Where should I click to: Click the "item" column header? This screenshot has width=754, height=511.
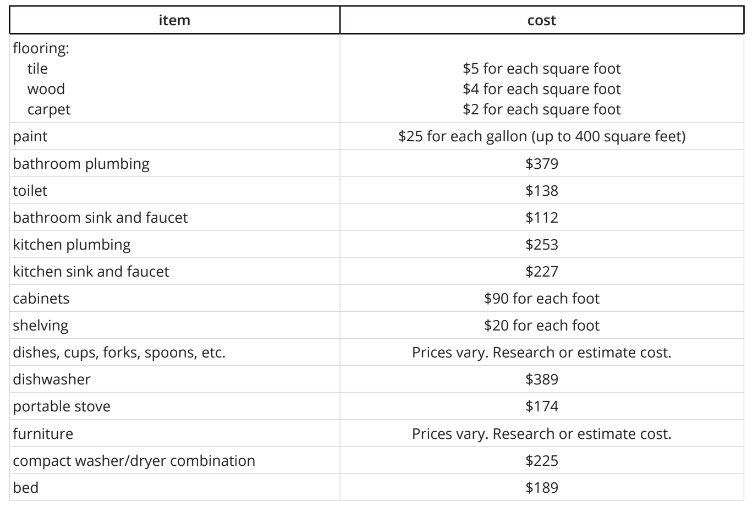tap(174, 20)
